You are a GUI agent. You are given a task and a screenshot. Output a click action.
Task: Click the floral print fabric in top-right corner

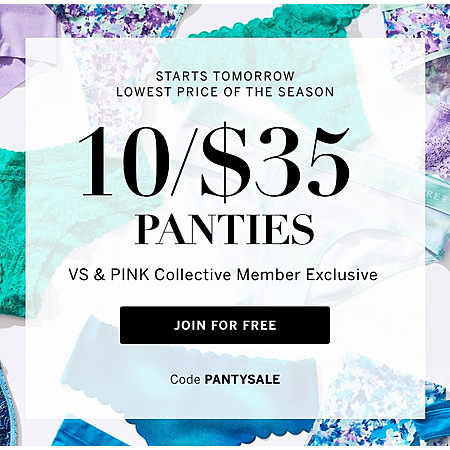click(x=417, y=20)
